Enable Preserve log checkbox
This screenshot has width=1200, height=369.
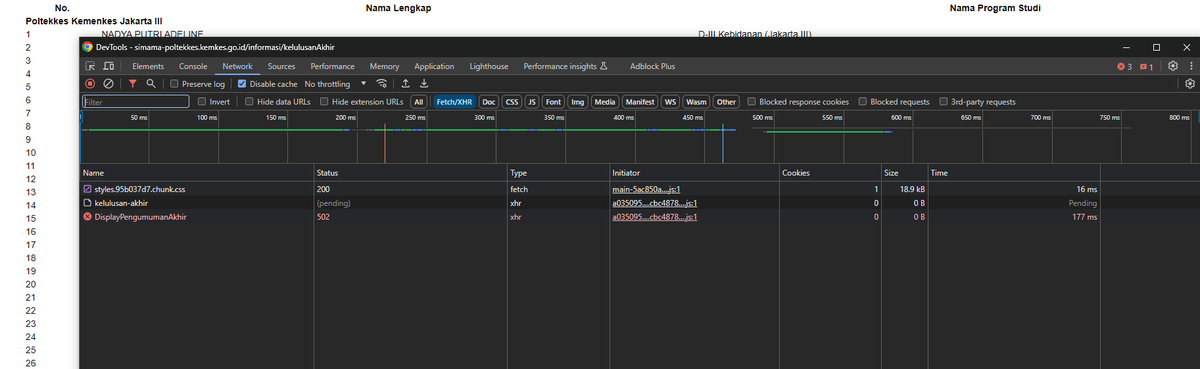click(x=175, y=84)
